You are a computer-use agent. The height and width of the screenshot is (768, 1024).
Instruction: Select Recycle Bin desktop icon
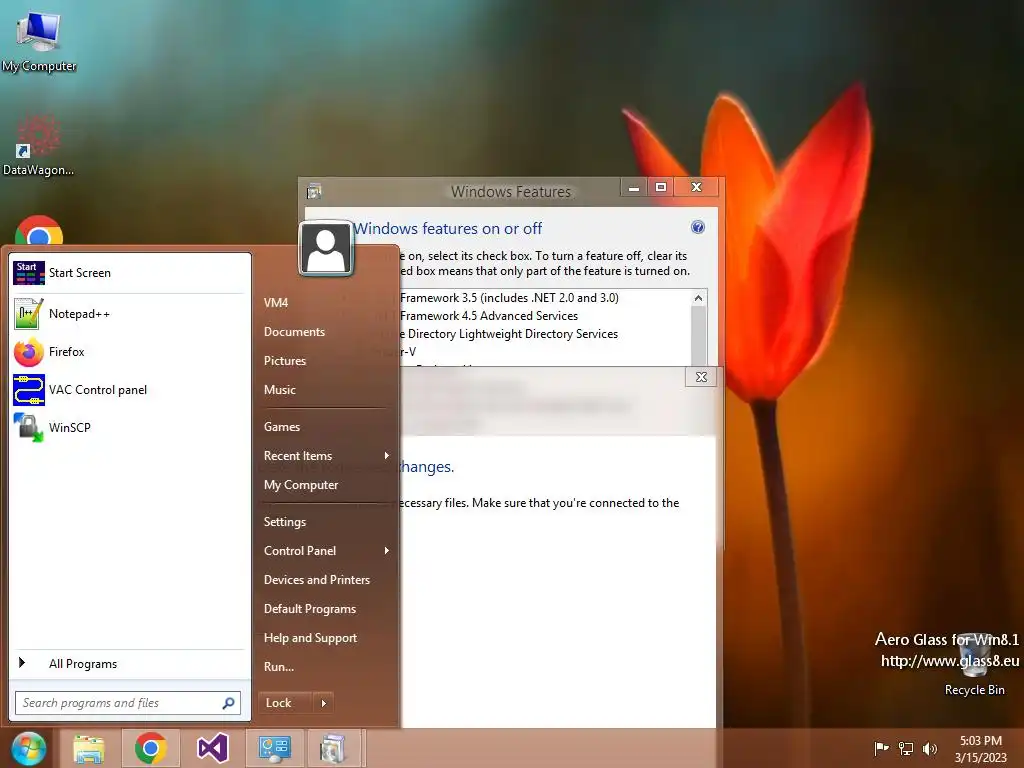coord(974,664)
